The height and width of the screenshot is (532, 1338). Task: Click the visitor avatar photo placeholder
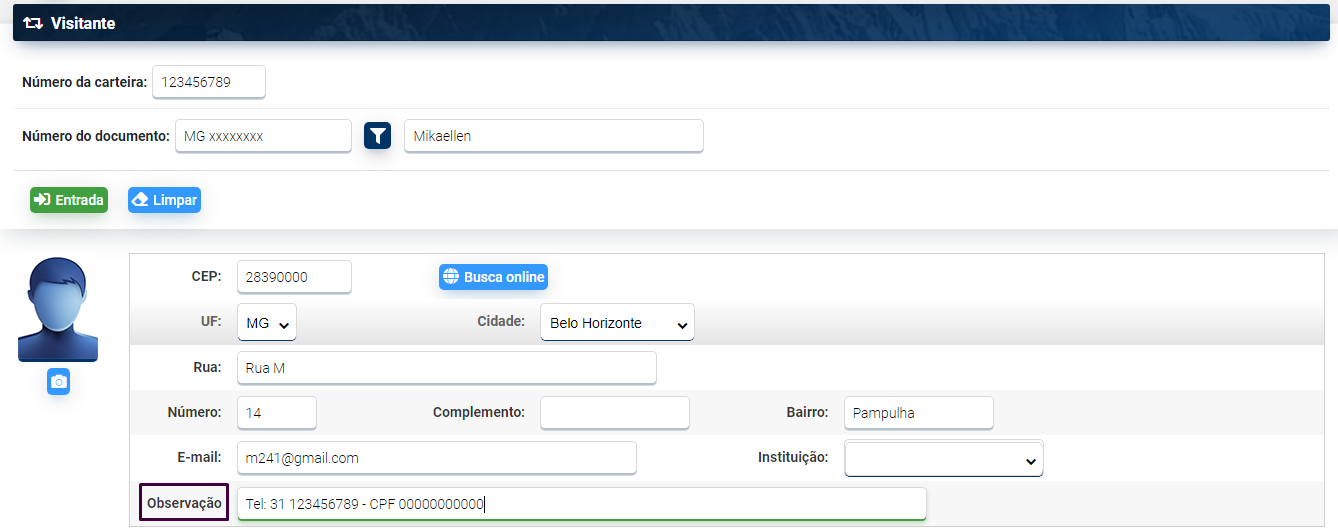click(58, 310)
